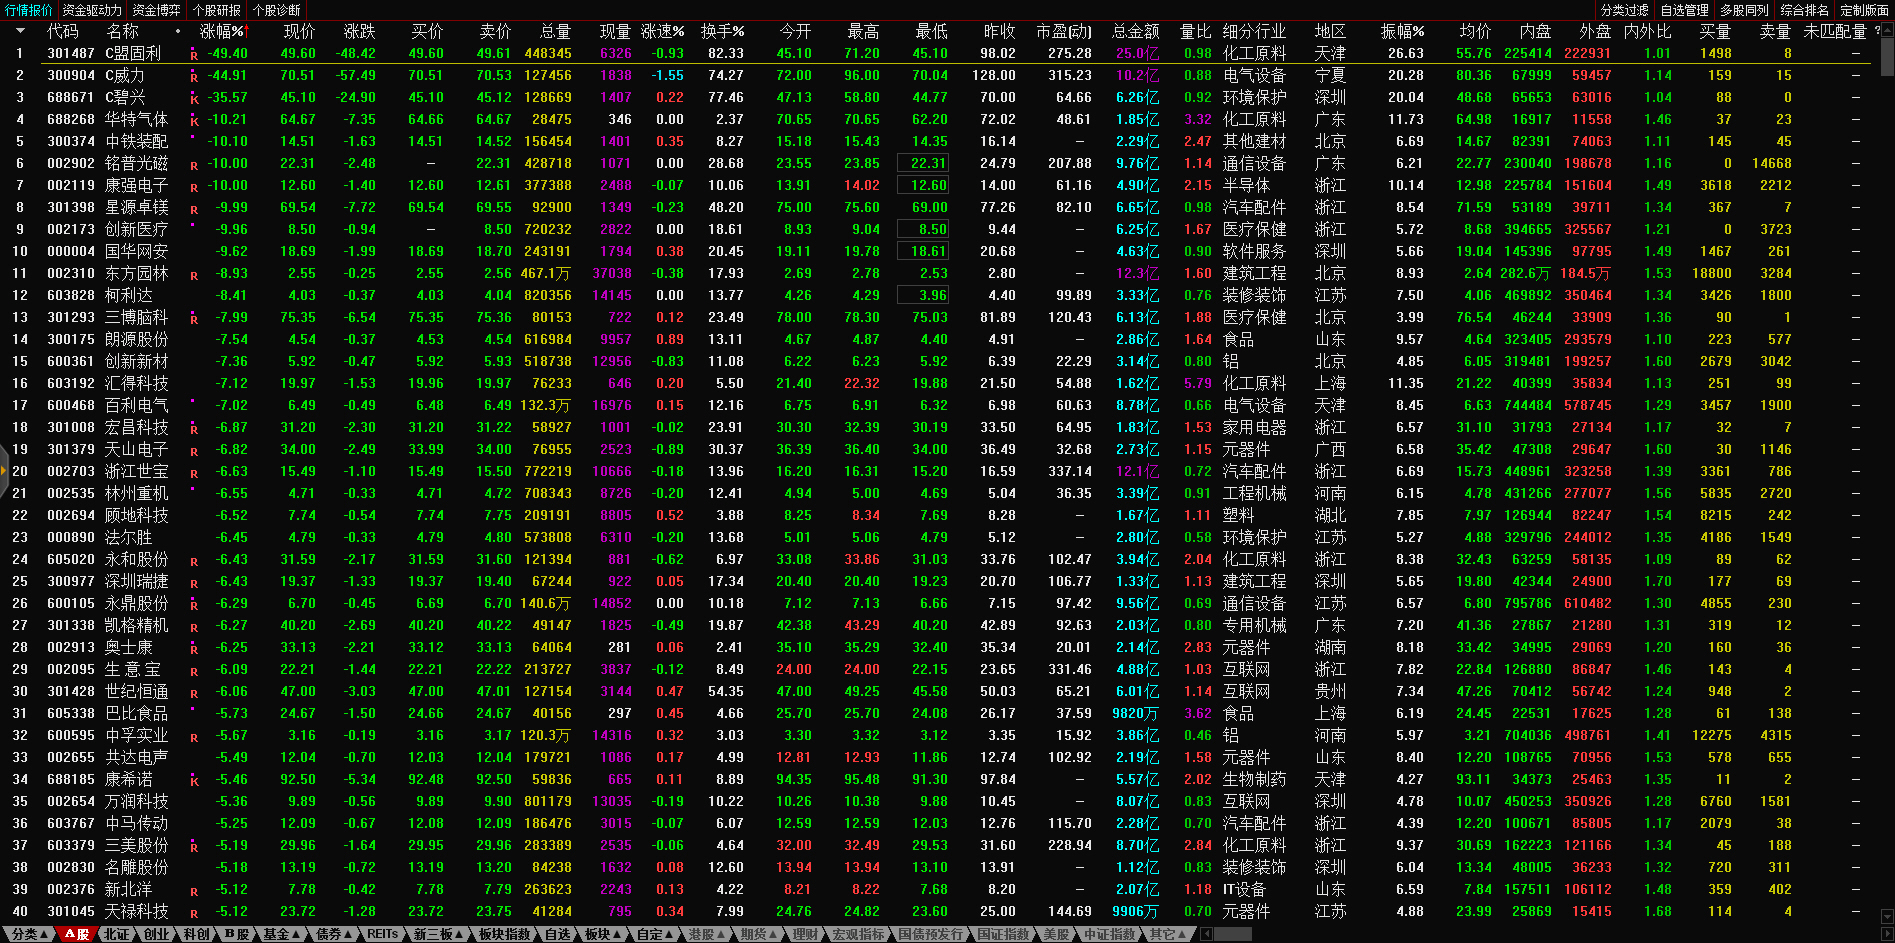Image resolution: width=1895 pixels, height=943 pixels.
Task: Click the scroll-left arrow beside bottom tabs
Action: click(1206, 934)
